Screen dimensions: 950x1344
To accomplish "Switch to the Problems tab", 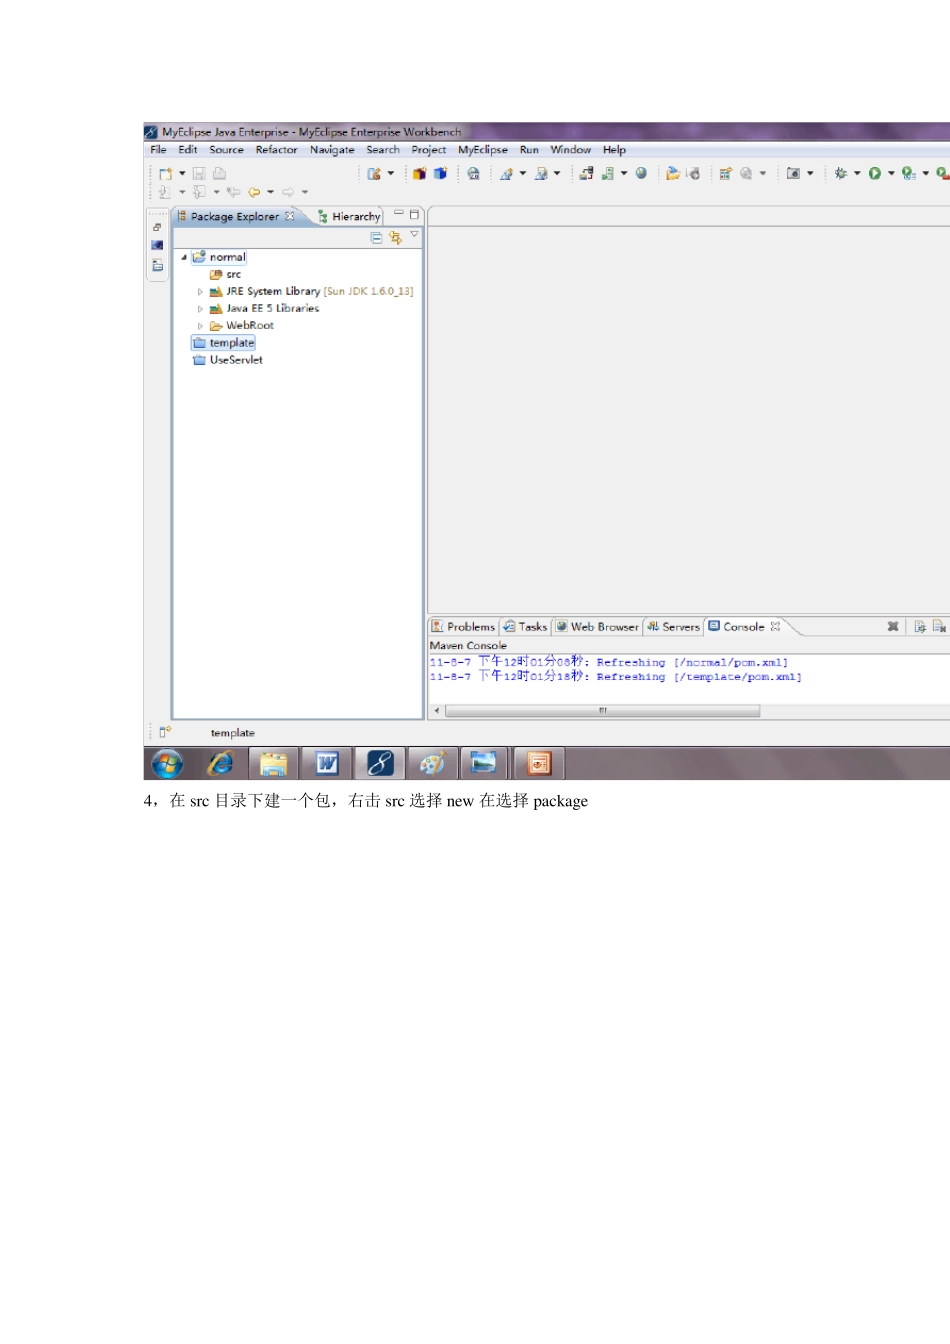I will [463, 627].
